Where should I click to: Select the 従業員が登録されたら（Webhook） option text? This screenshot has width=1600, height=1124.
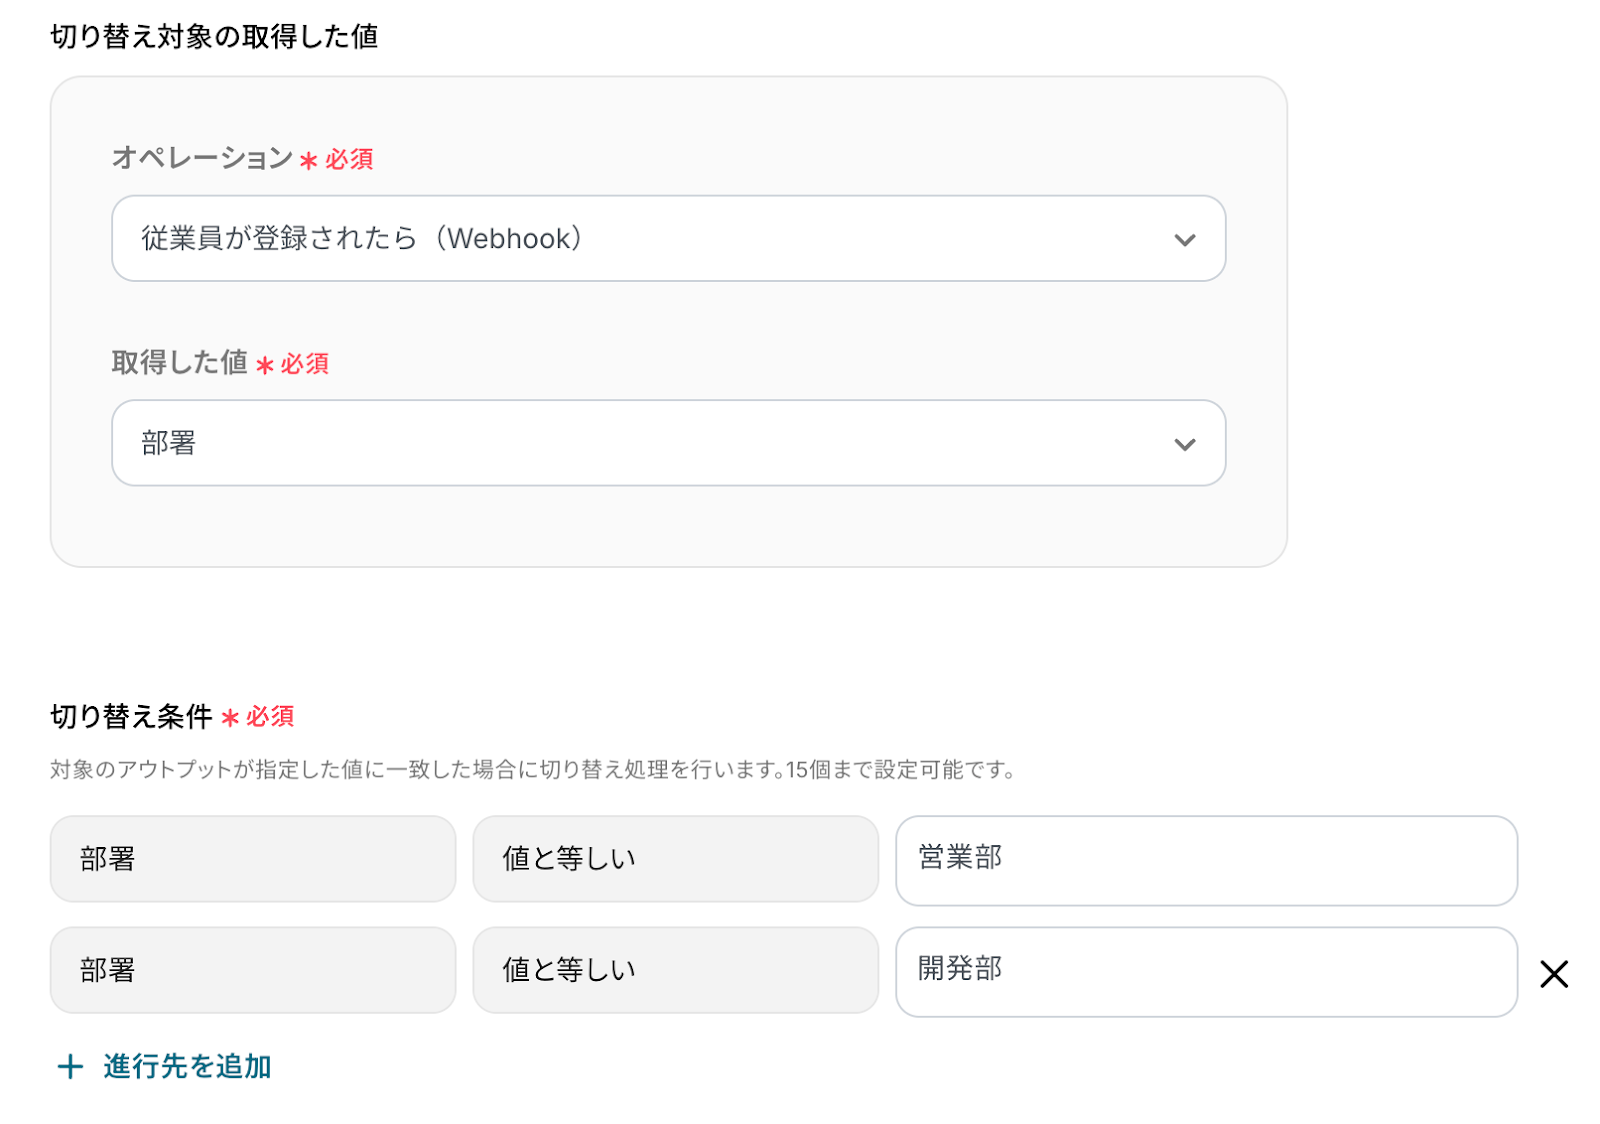pyautogui.click(x=362, y=239)
